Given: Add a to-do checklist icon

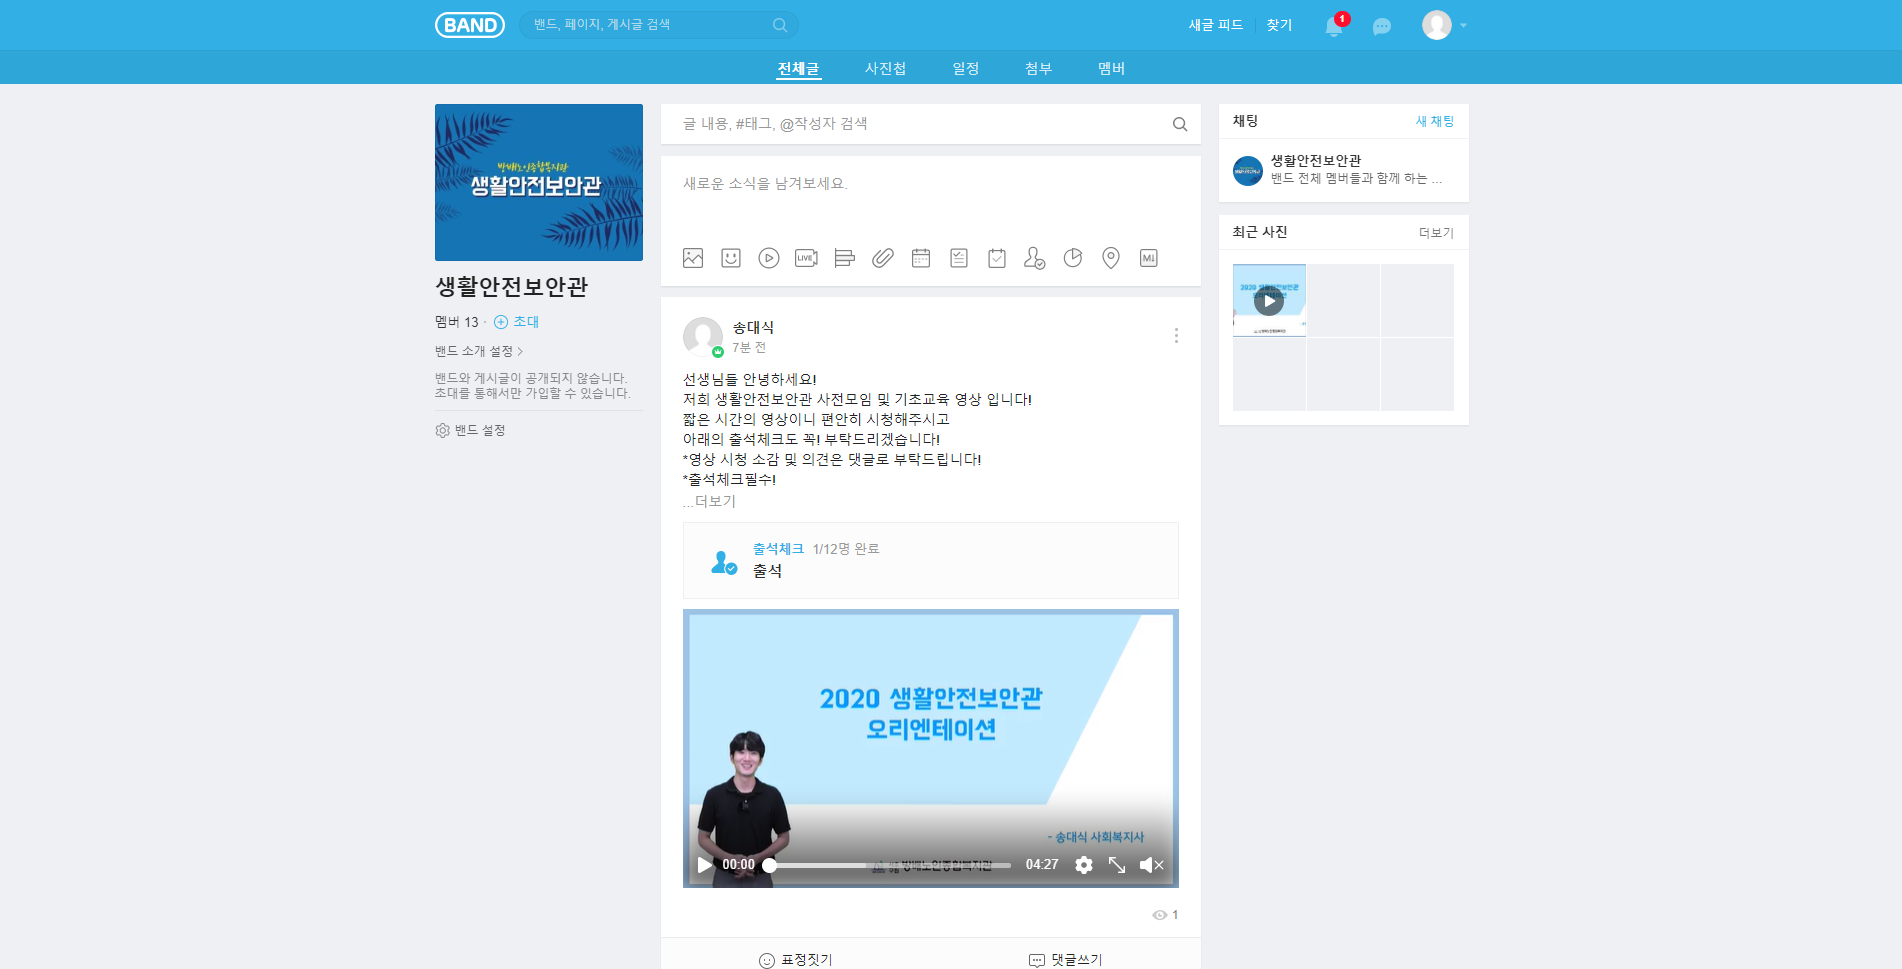Looking at the screenshot, I should click(959, 258).
